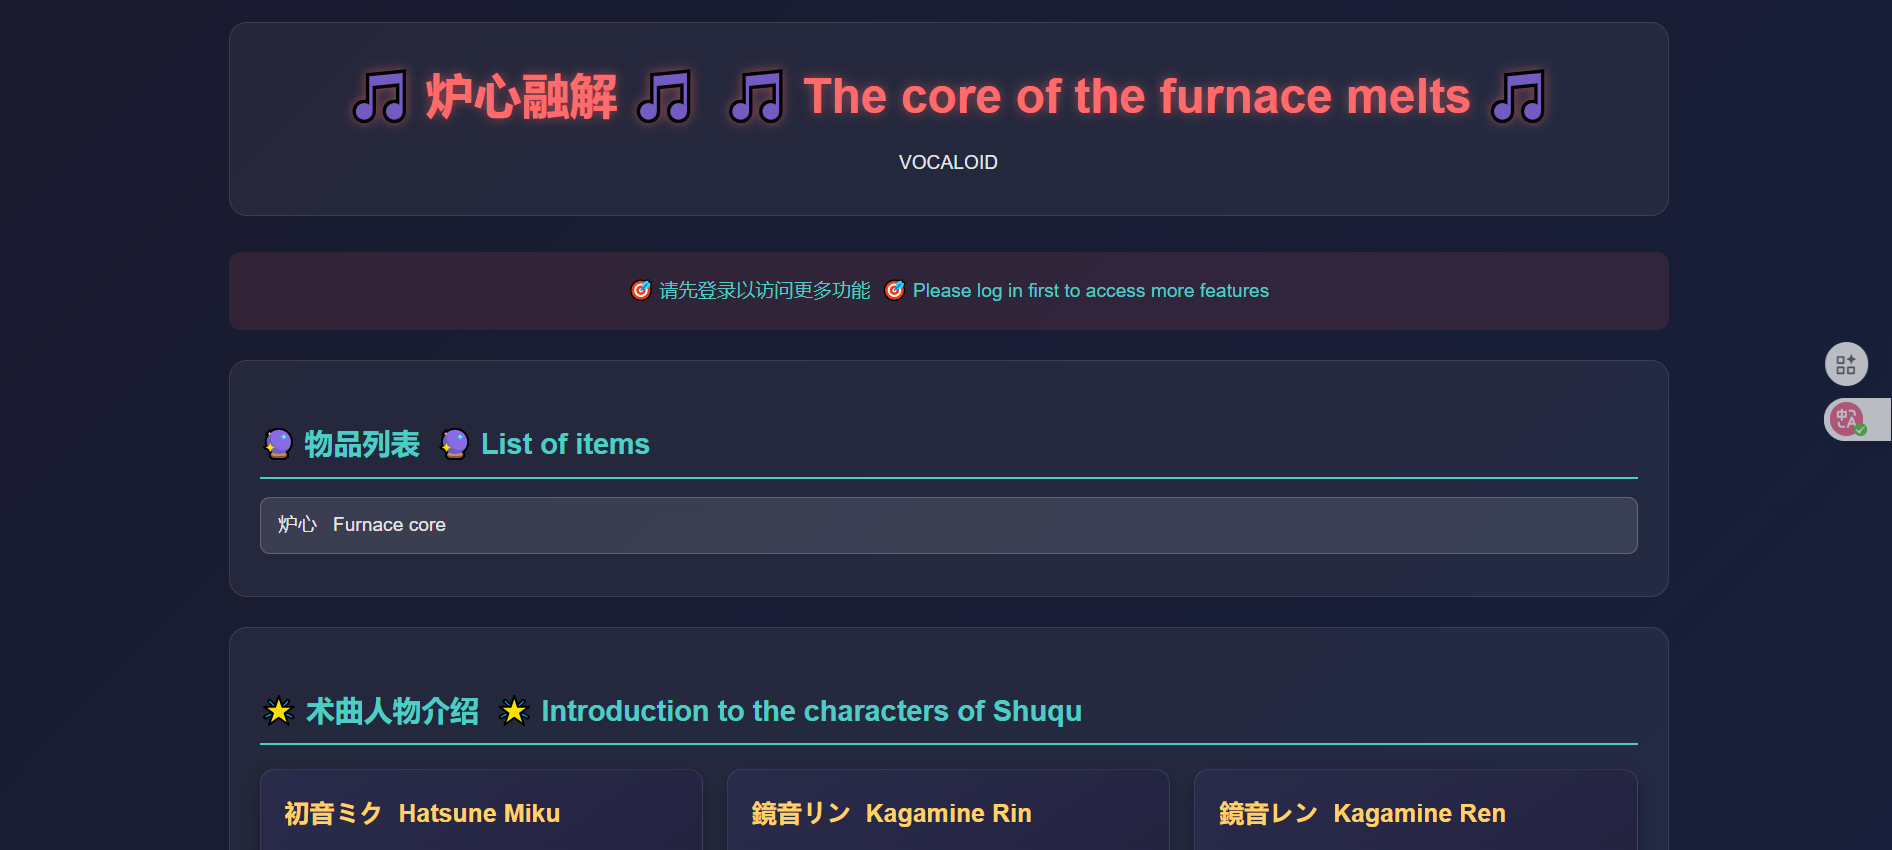Click the grid-plus extension icon on right edge

point(1846,364)
